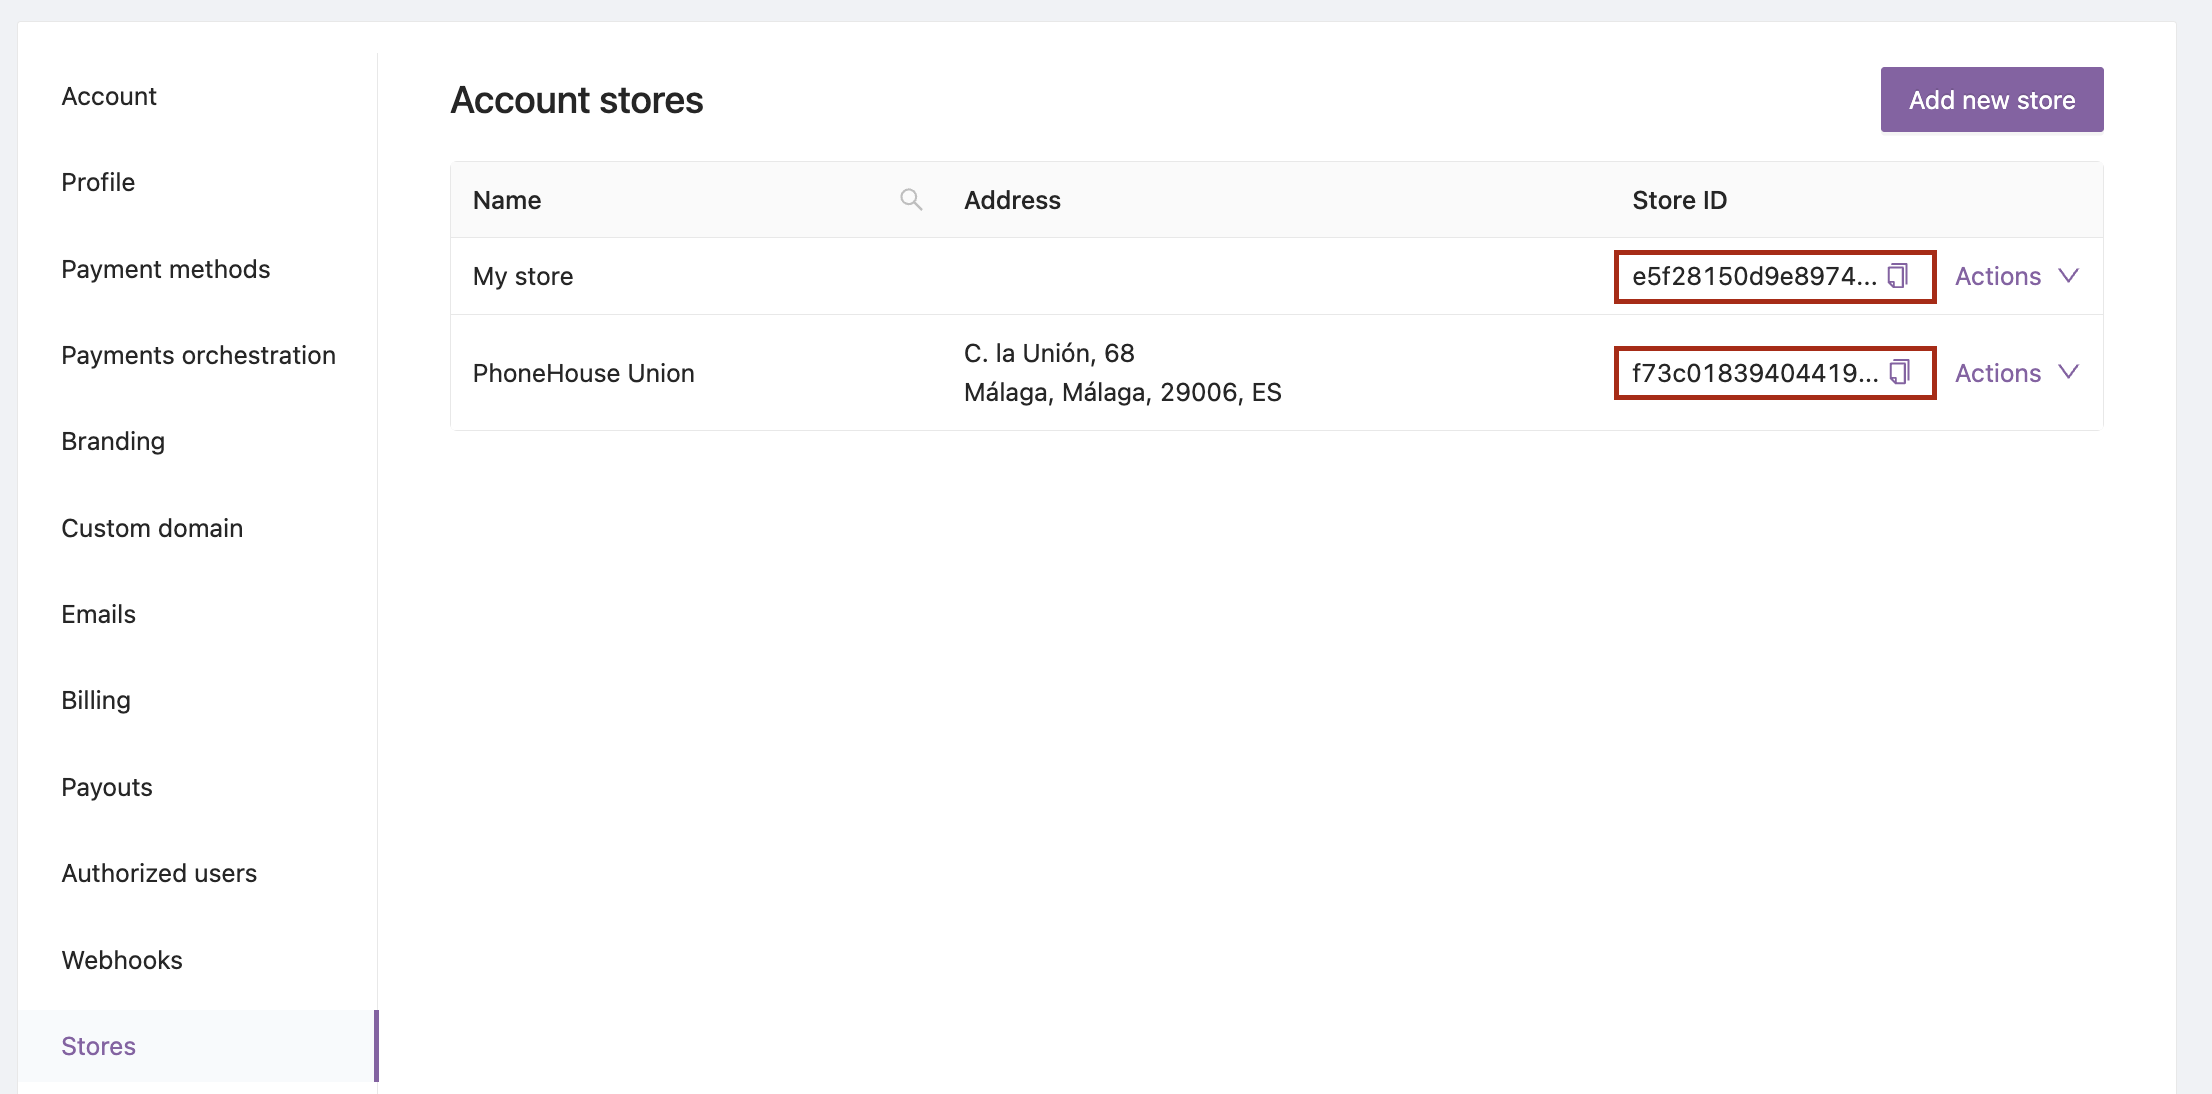Click the copy icon for My store ID
This screenshot has width=2212, height=1094.
1903,275
